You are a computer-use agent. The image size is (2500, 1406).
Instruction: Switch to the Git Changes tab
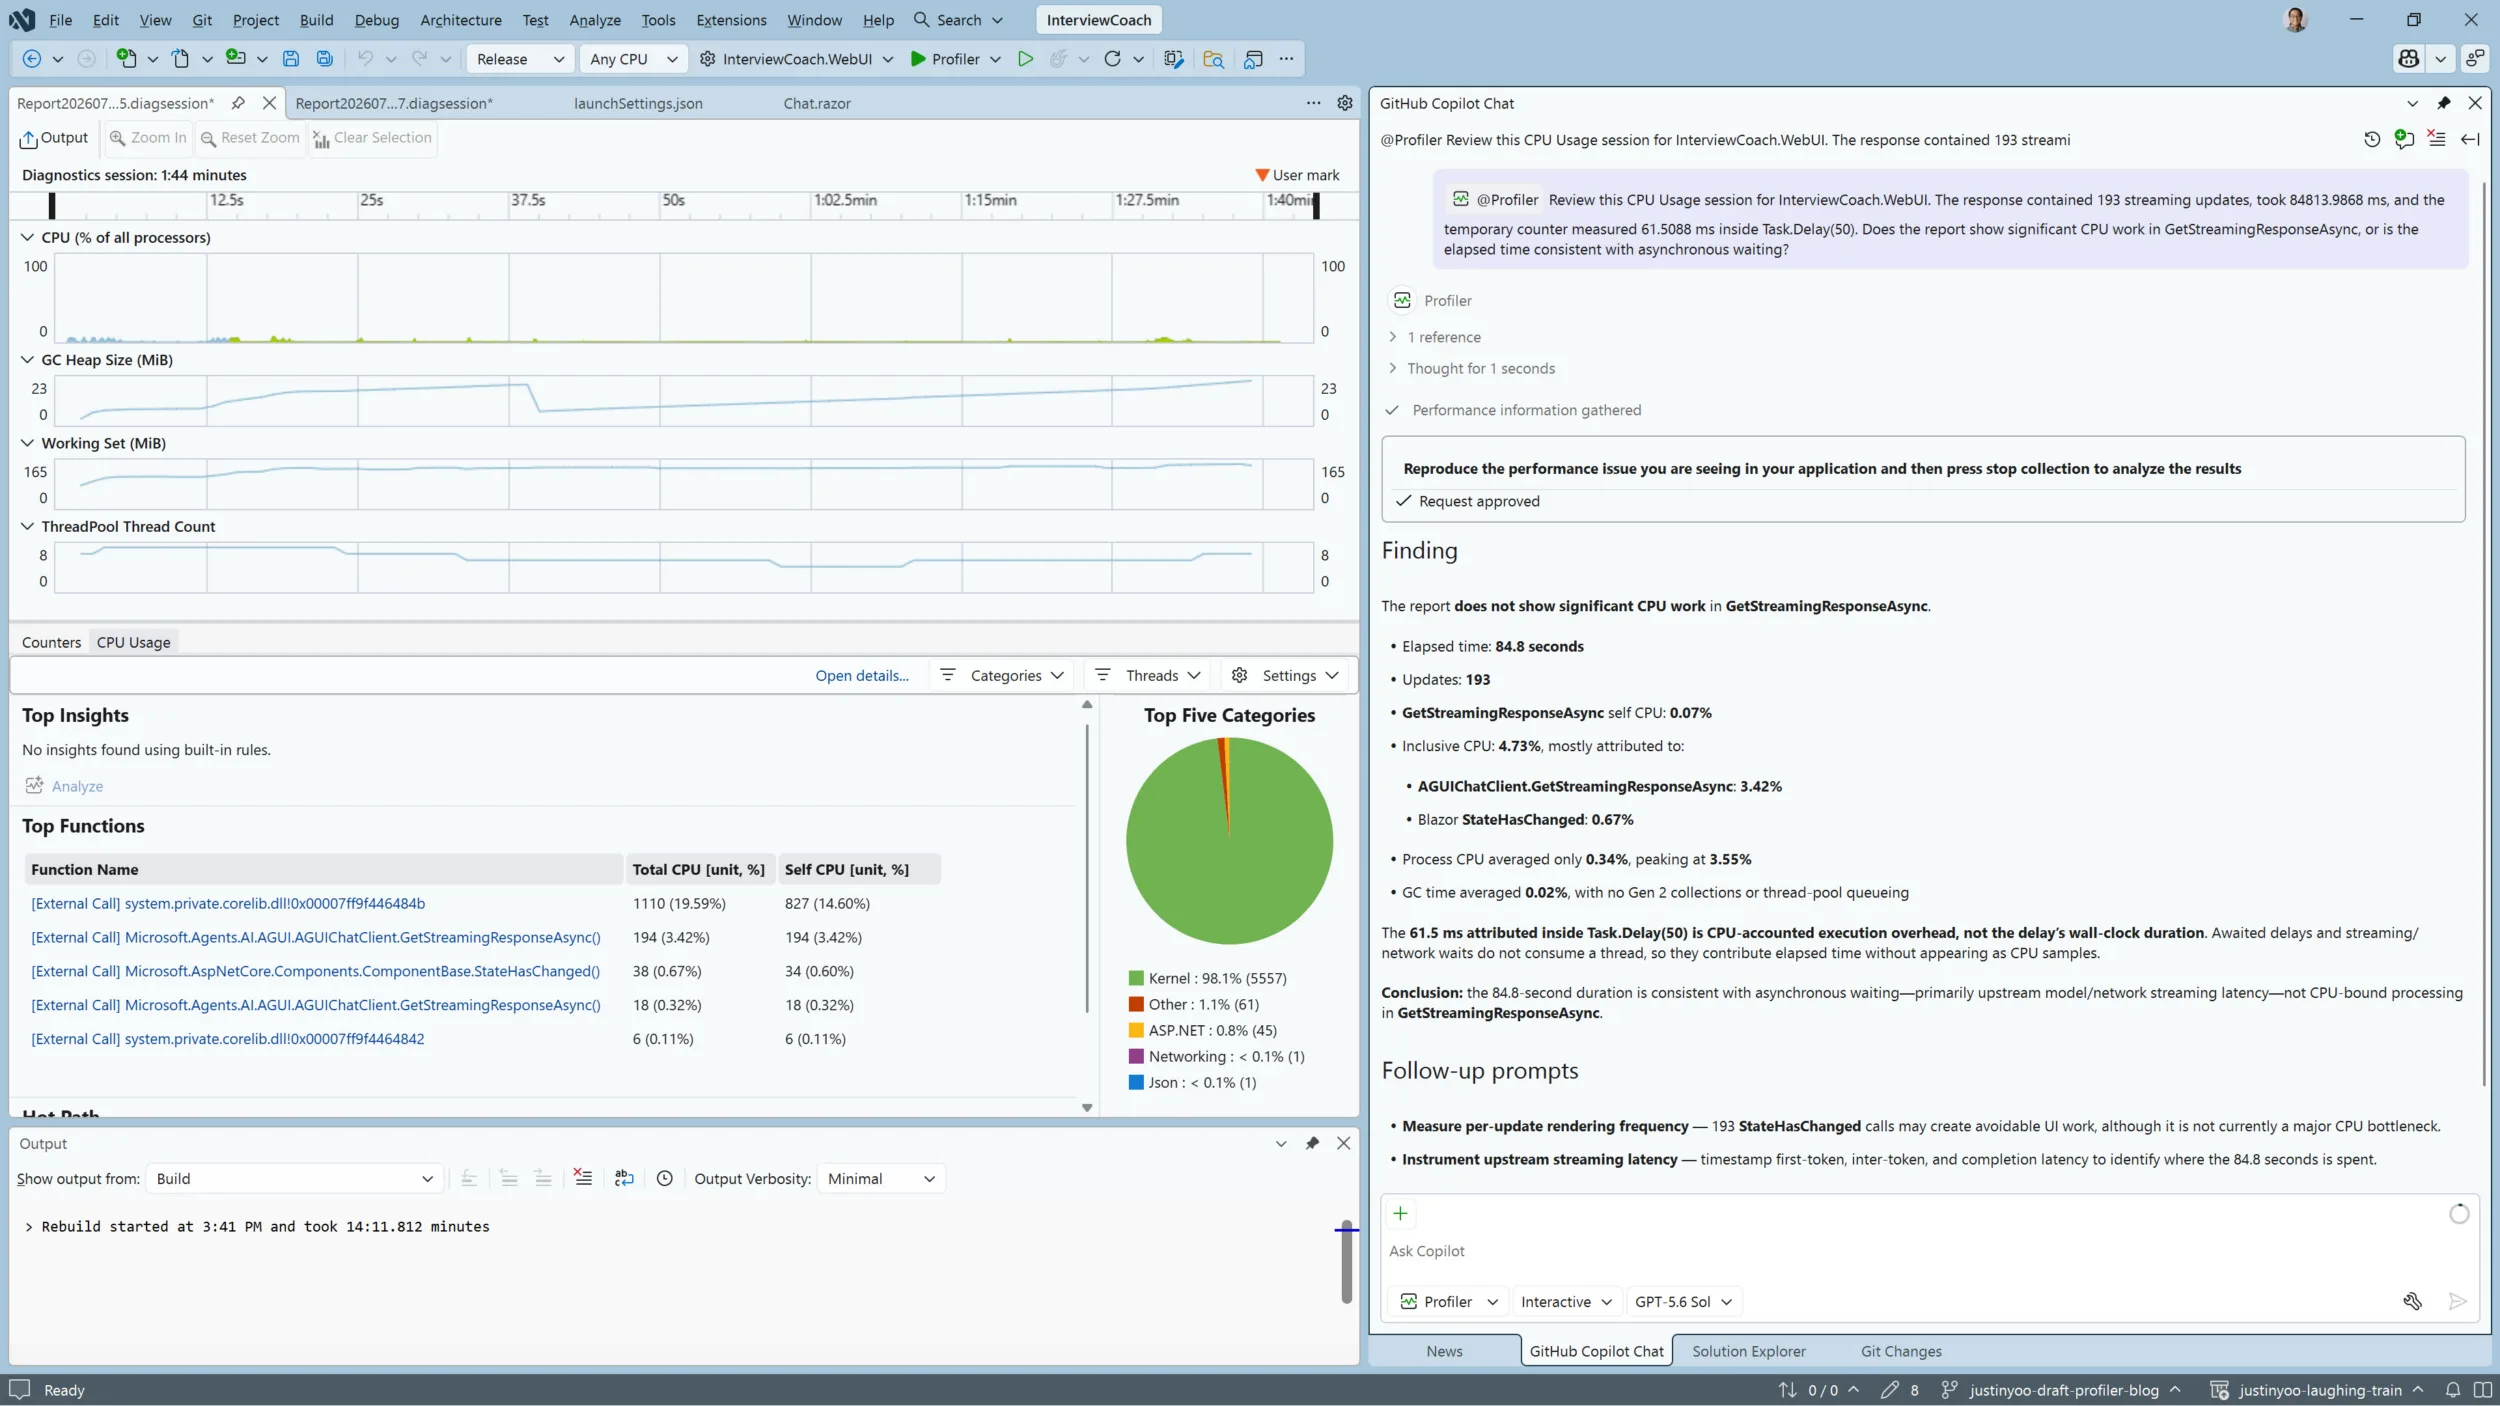click(1901, 1351)
